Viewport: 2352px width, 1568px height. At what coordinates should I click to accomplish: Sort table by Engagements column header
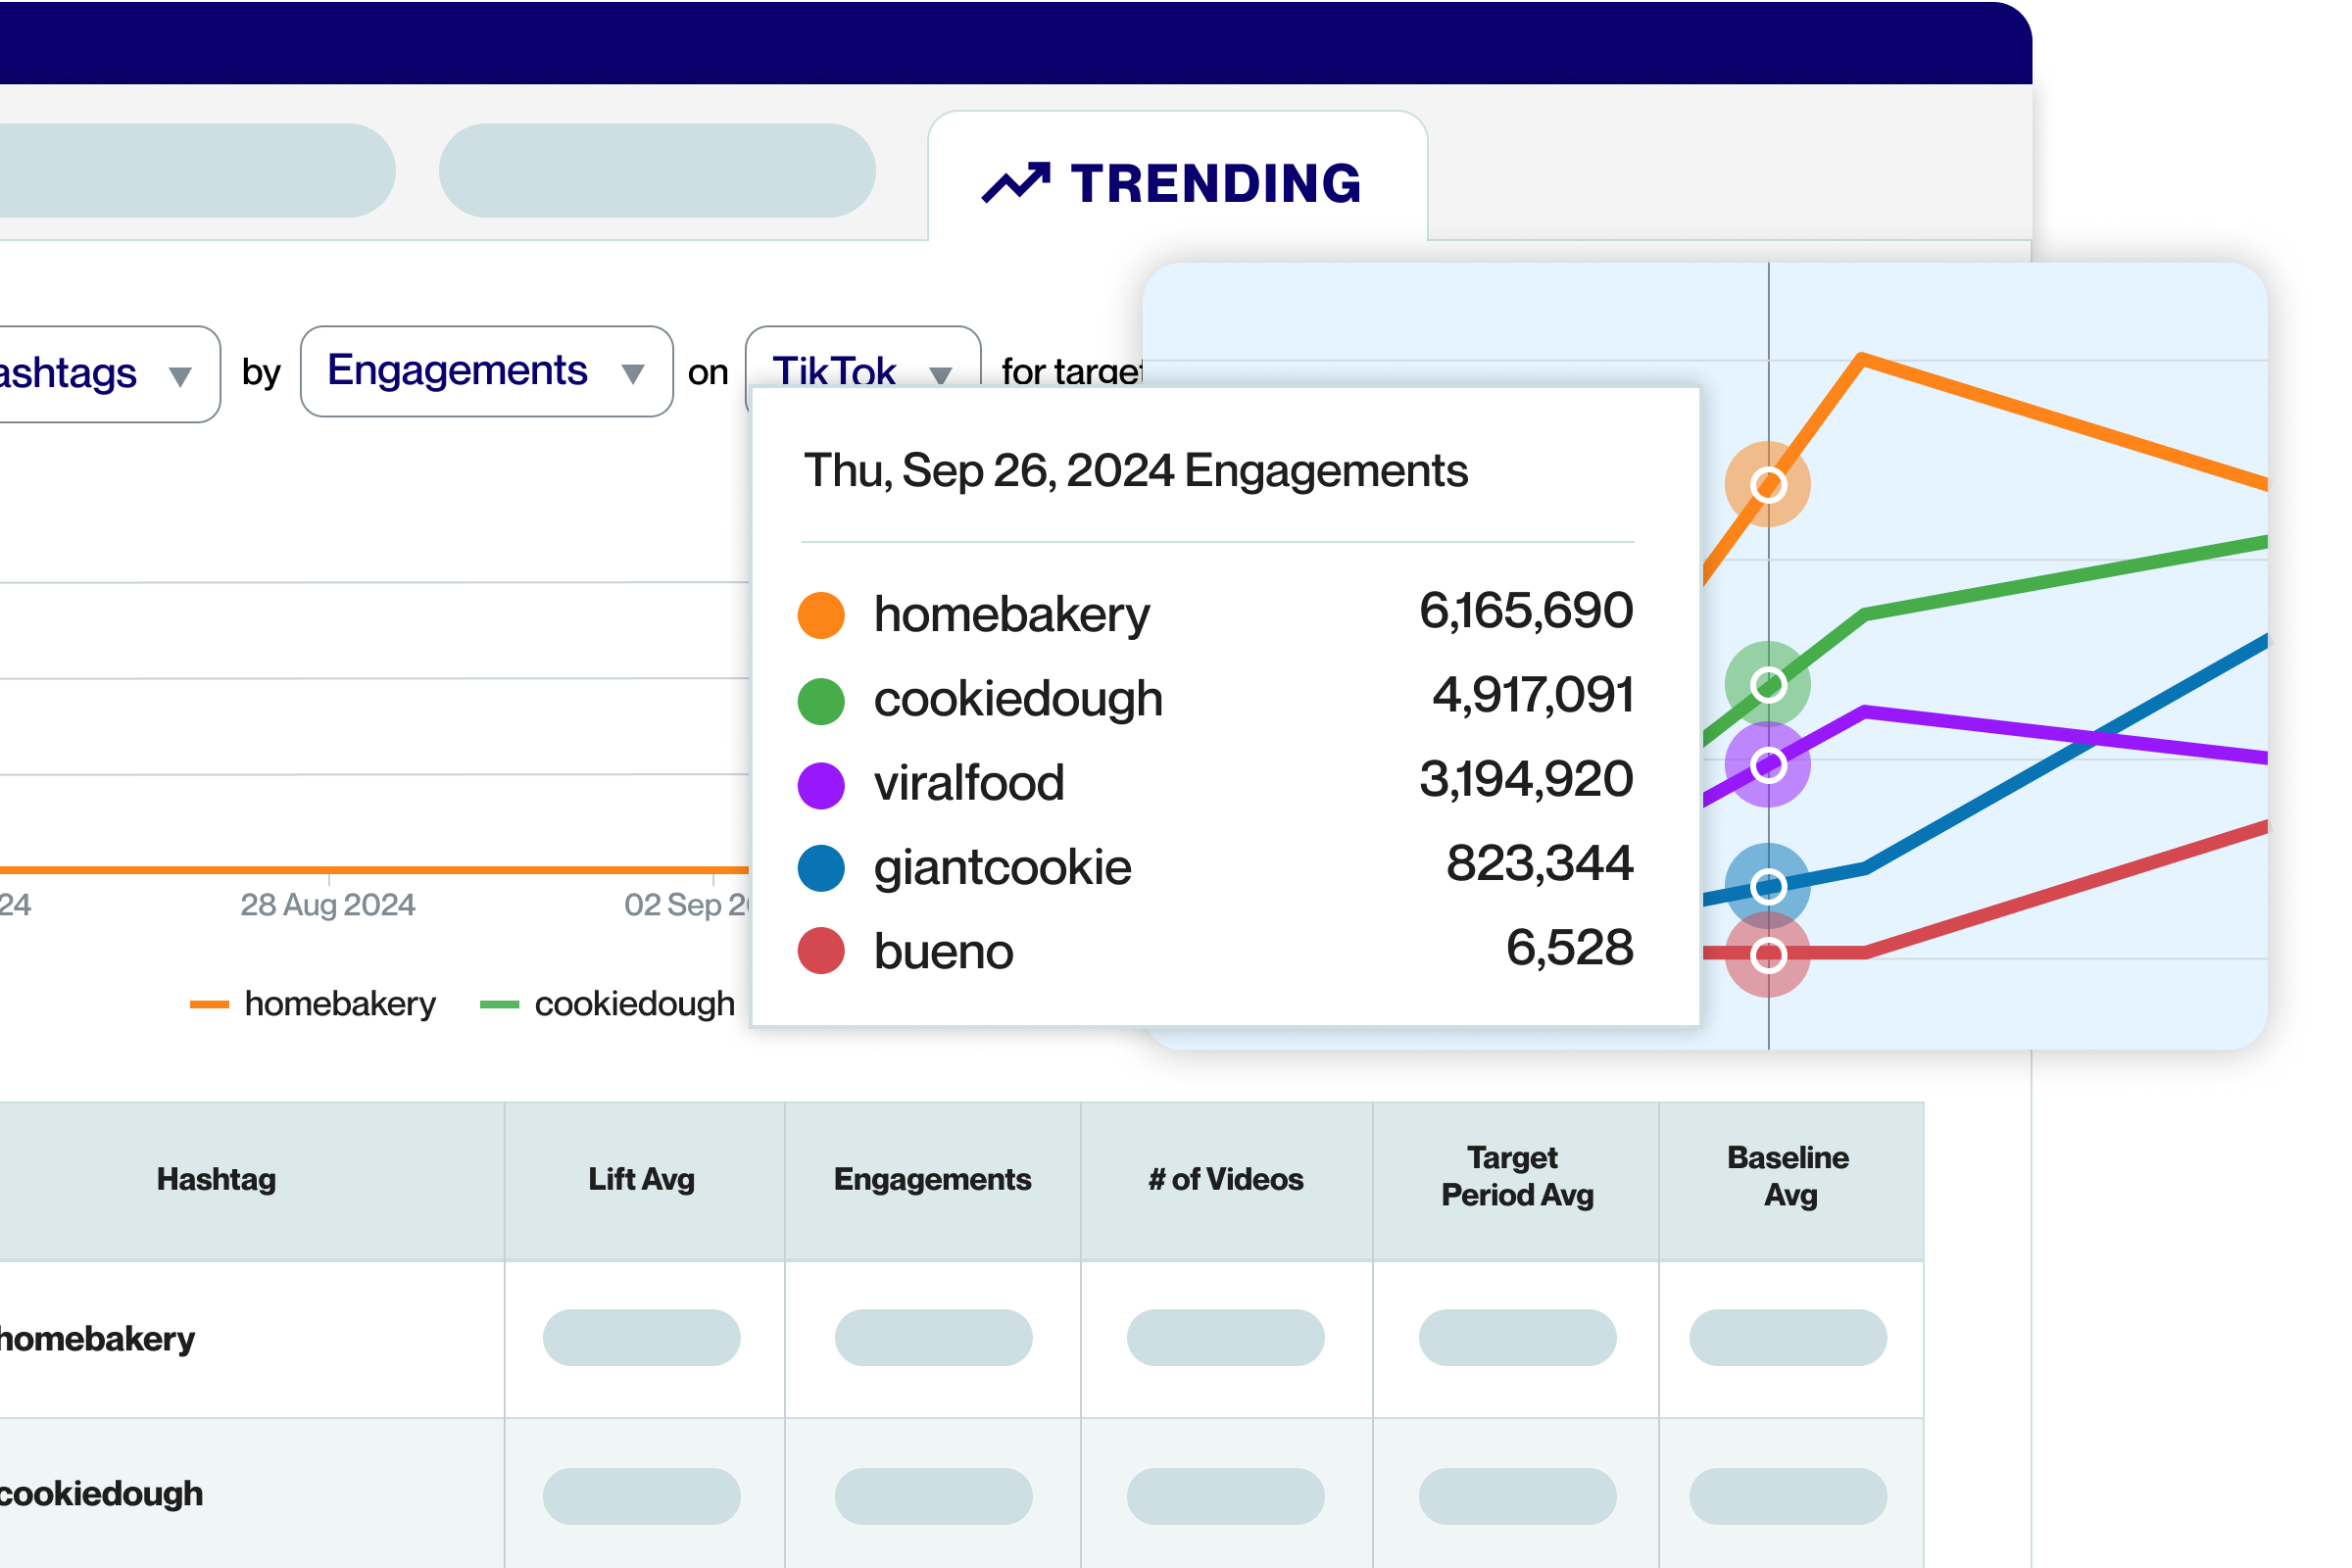[x=932, y=1179]
